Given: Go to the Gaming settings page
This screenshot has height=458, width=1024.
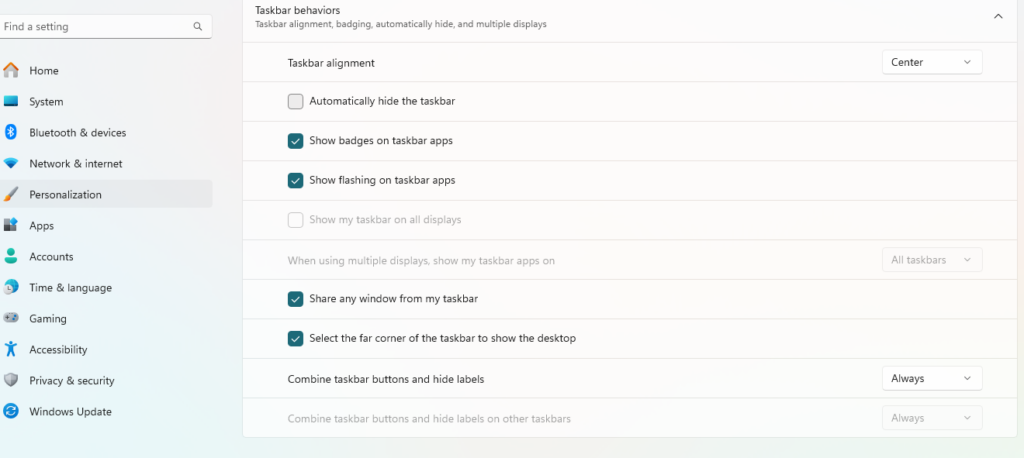Looking at the screenshot, I should tap(48, 318).
